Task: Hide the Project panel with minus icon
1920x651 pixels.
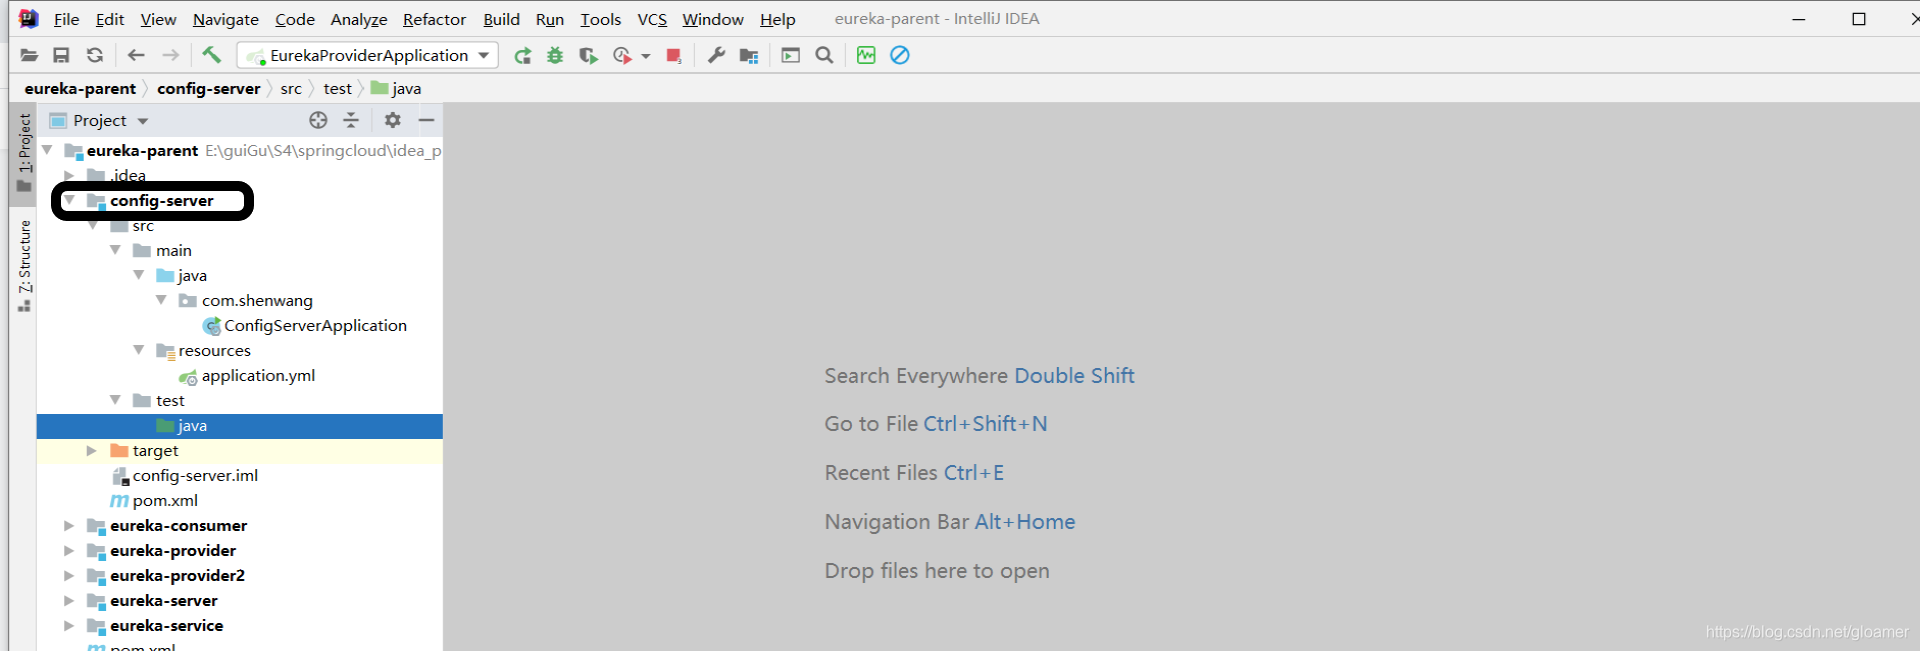Action: click(x=427, y=120)
